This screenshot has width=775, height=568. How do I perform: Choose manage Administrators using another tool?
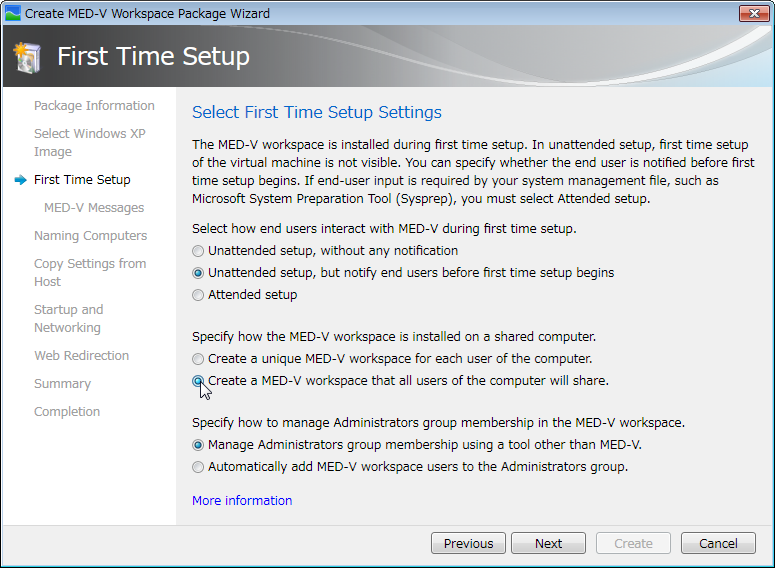coord(198,445)
